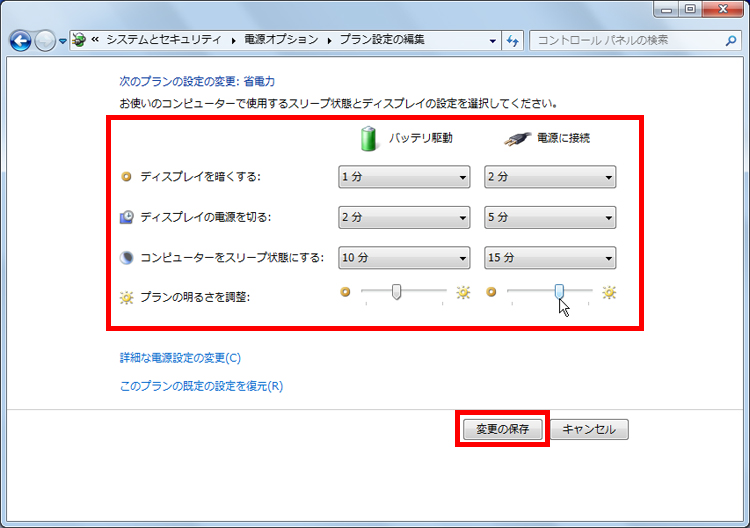Click the キャンセル button
The height and width of the screenshot is (528, 750).
point(589,429)
